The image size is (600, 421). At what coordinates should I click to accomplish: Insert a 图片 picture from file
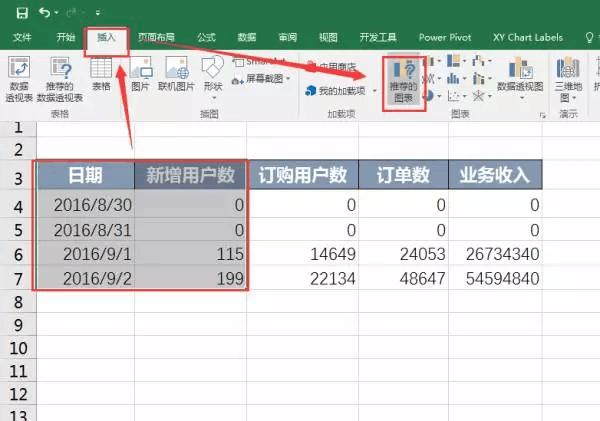[x=140, y=74]
